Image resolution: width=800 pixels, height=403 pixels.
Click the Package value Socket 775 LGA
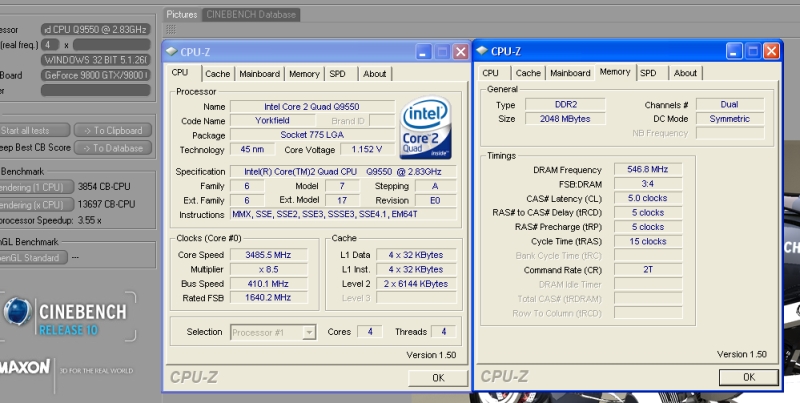coord(312,135)
